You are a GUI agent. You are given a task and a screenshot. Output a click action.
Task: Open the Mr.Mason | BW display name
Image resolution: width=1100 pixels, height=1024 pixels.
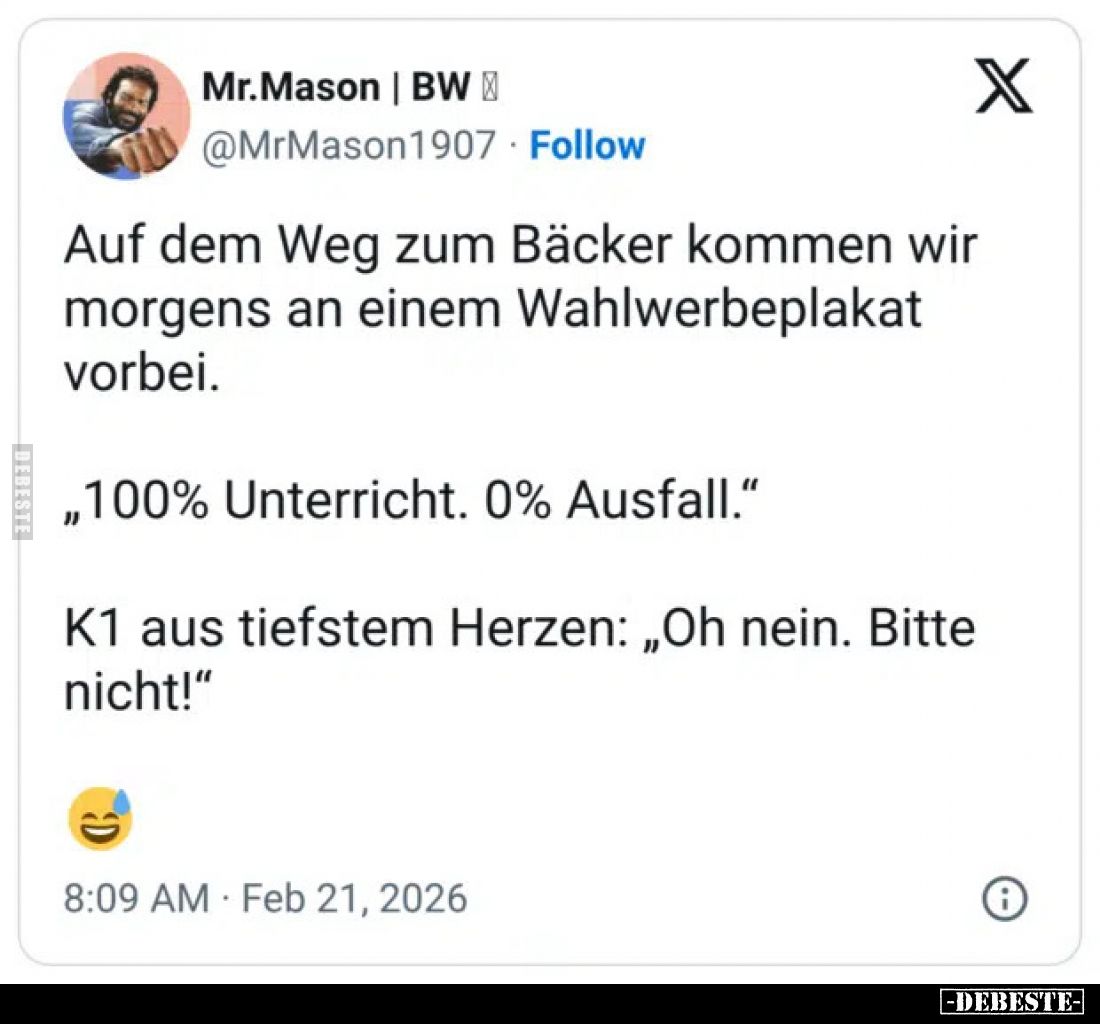click(335, 87)
